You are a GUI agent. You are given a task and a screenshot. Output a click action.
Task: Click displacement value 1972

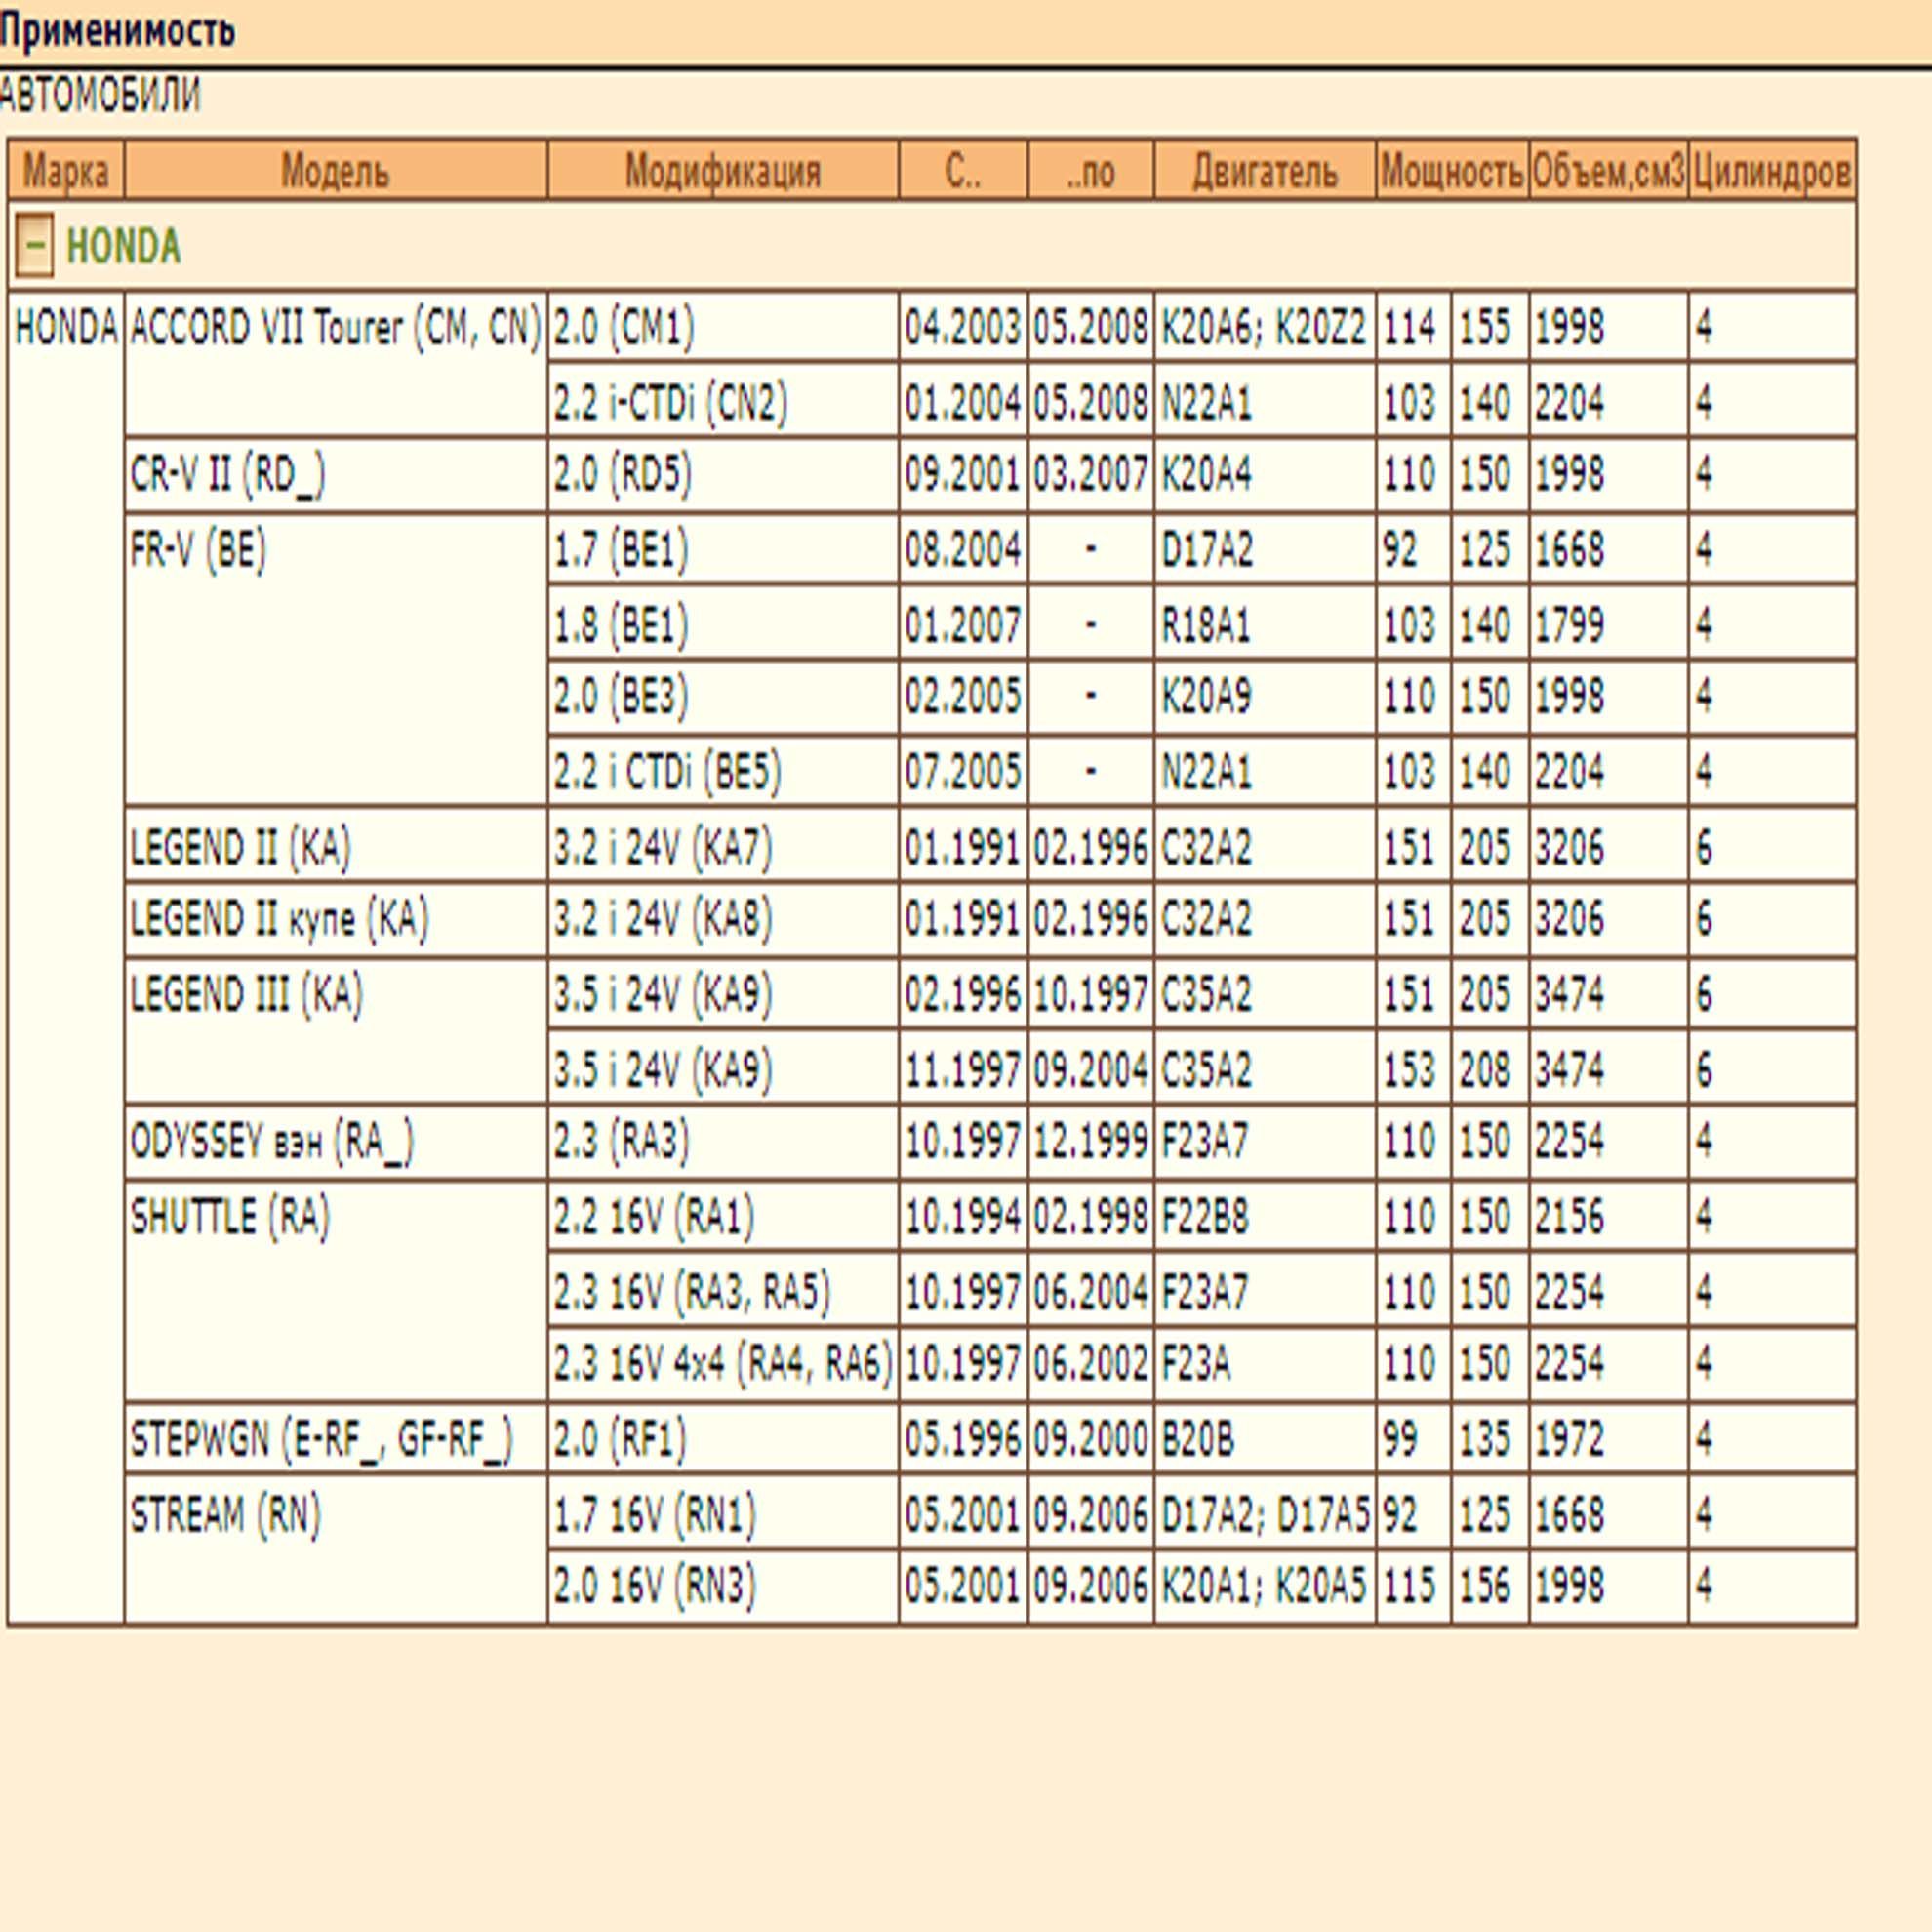point(1569,1437)
